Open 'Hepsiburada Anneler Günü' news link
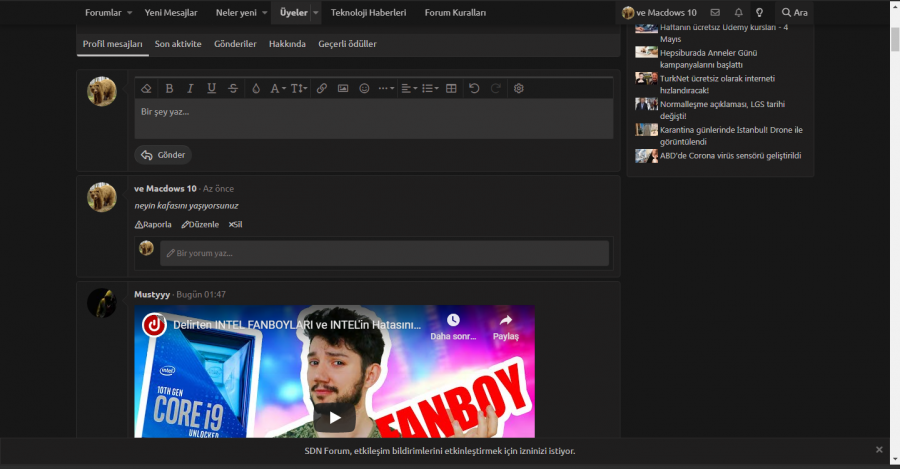The height and width of the screenshot is (469, 900). pos(708,59)
